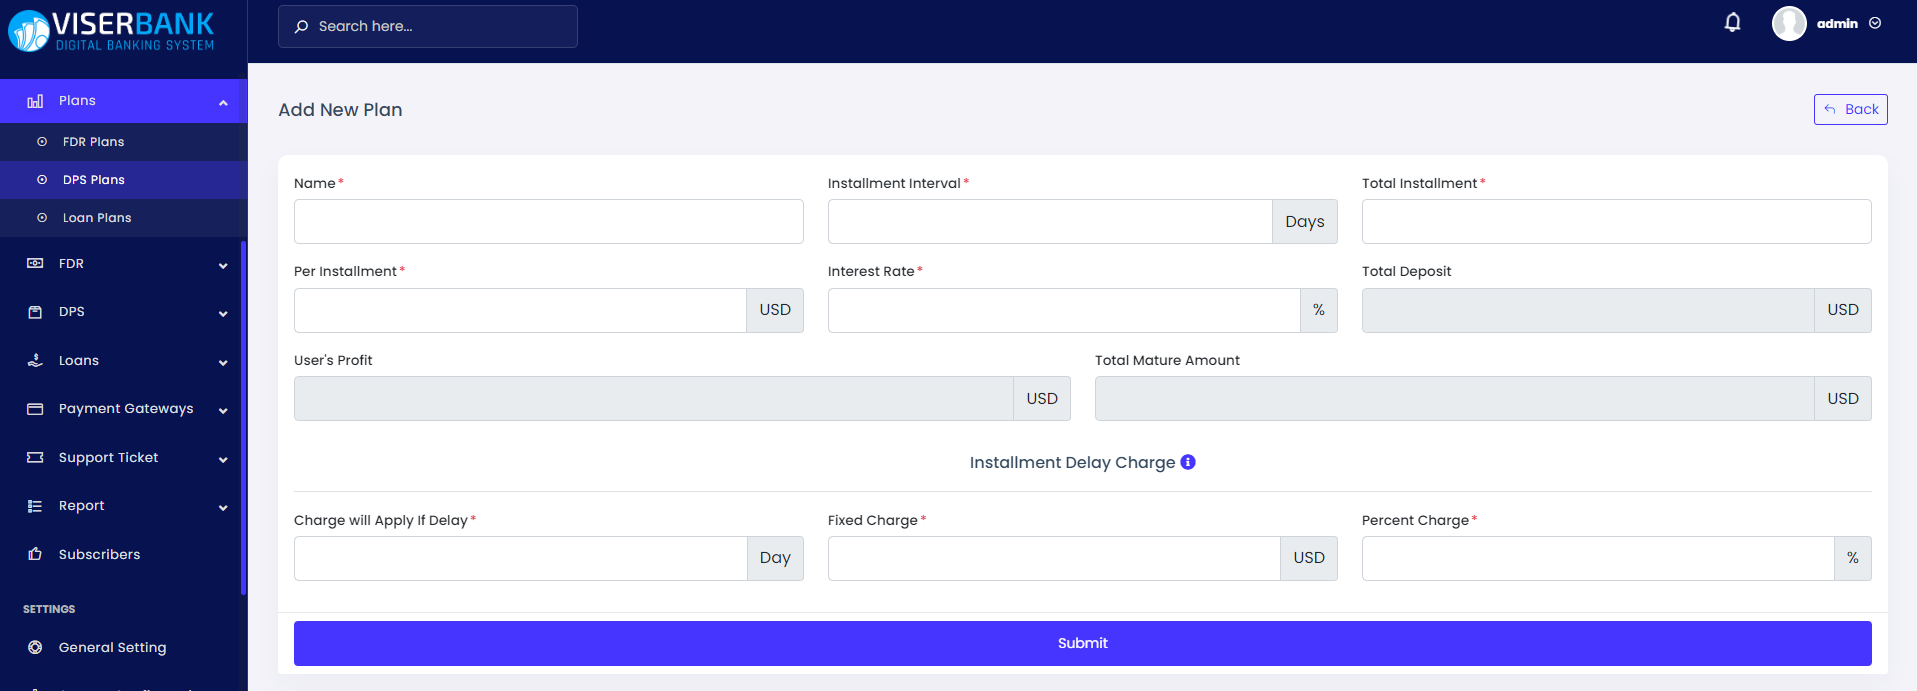Submit the new plan form
This screenshot has height=691, width=1917.
1082,643
